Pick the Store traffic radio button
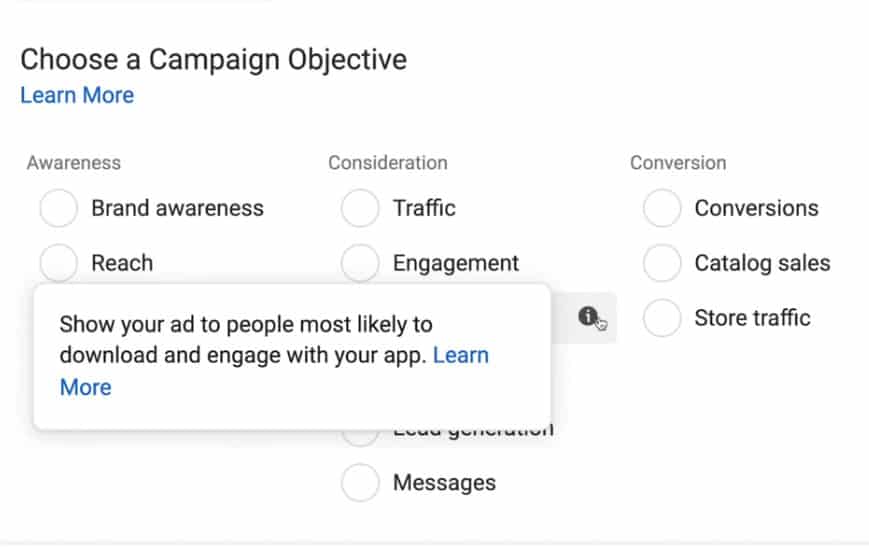This screenshot has width=869, height=548. 662,319
